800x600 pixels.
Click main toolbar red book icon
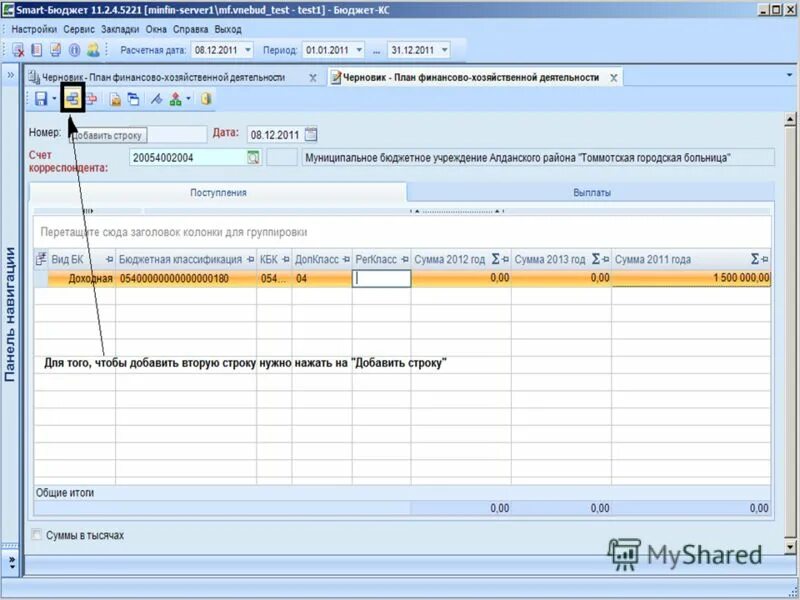(x=37, y=50)
